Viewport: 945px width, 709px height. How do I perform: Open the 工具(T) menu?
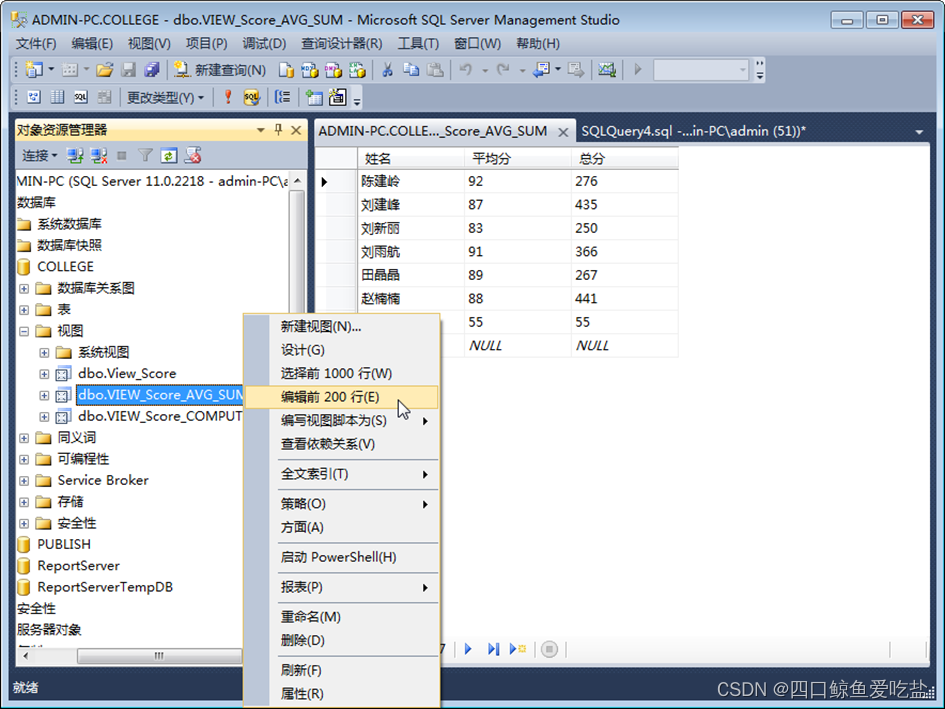(x=418, y=43)
